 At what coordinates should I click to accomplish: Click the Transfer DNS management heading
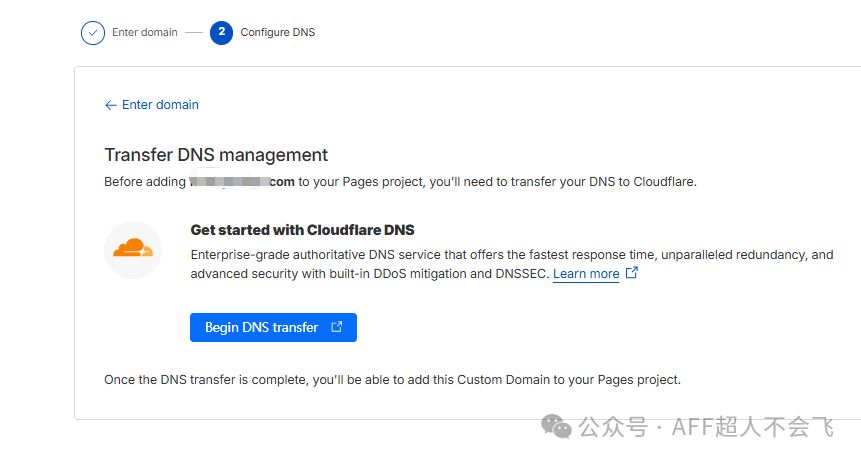[x=216, y=155]
